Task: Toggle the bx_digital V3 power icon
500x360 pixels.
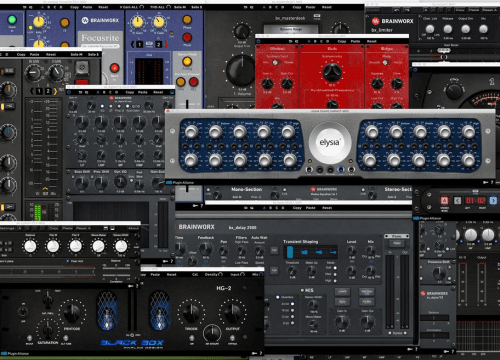Action: click(x=69, y=92)
